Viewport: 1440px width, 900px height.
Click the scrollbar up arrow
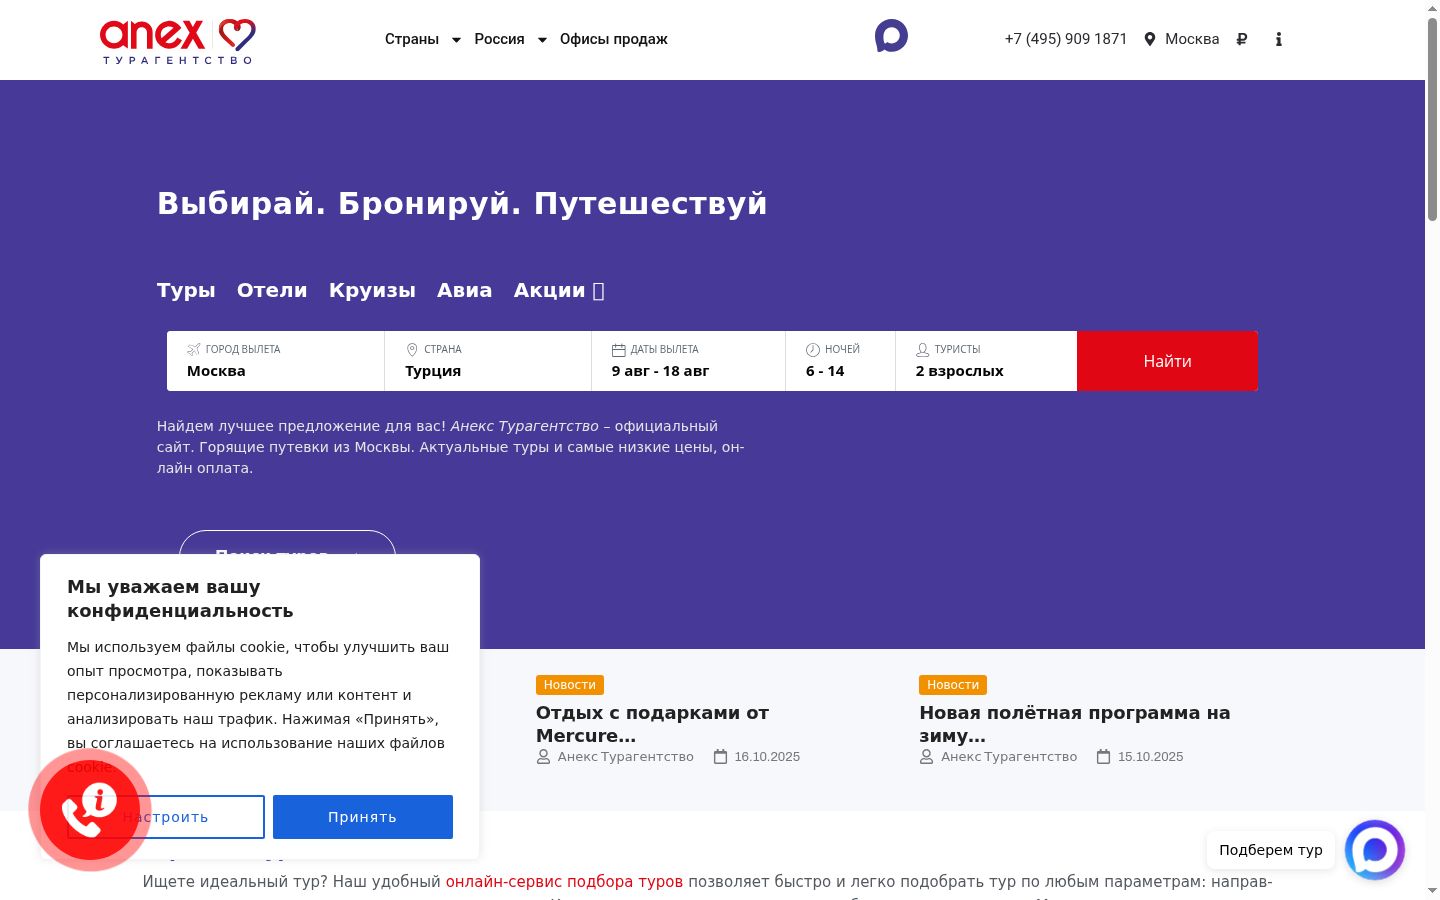1432,8
